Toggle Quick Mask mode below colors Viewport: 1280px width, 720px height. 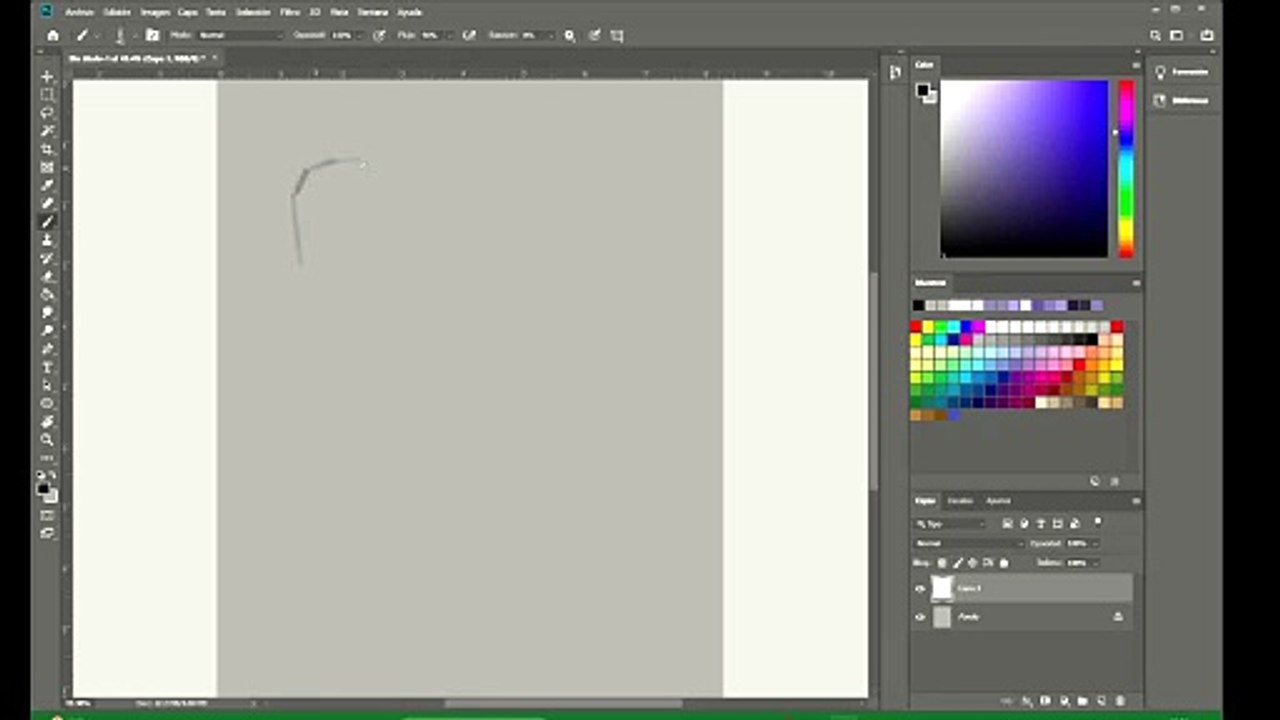pos(47,516)
